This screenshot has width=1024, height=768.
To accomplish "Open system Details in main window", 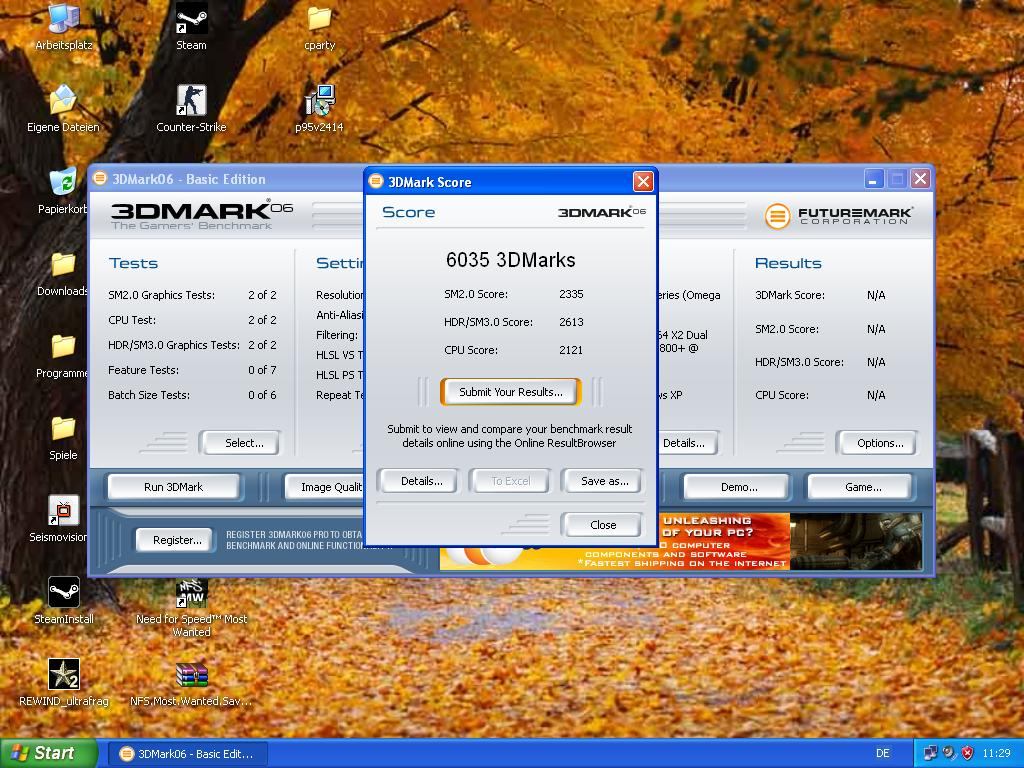I will pos(686,443).
